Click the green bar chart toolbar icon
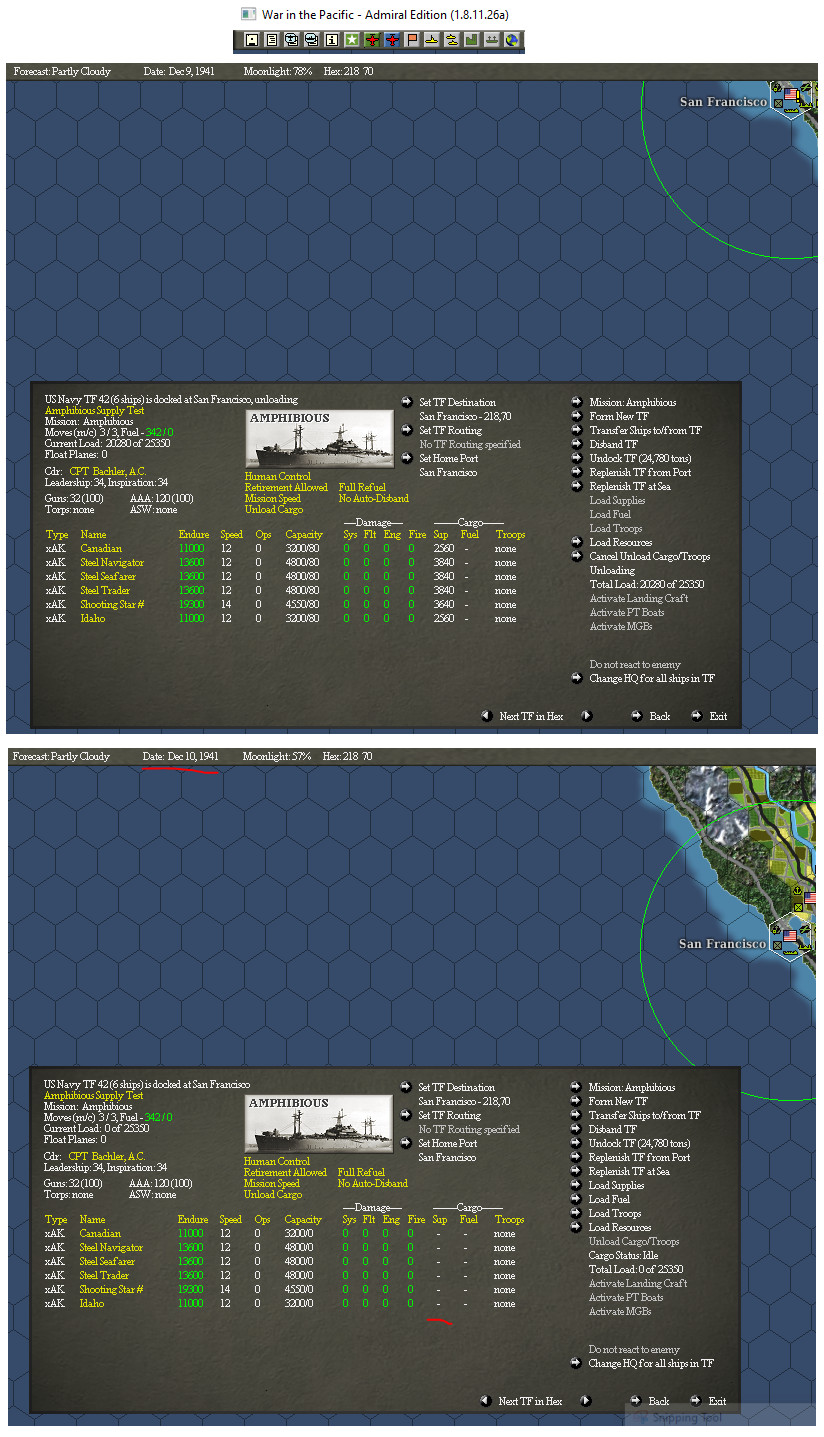824x1437 pixels. (470, 40)
